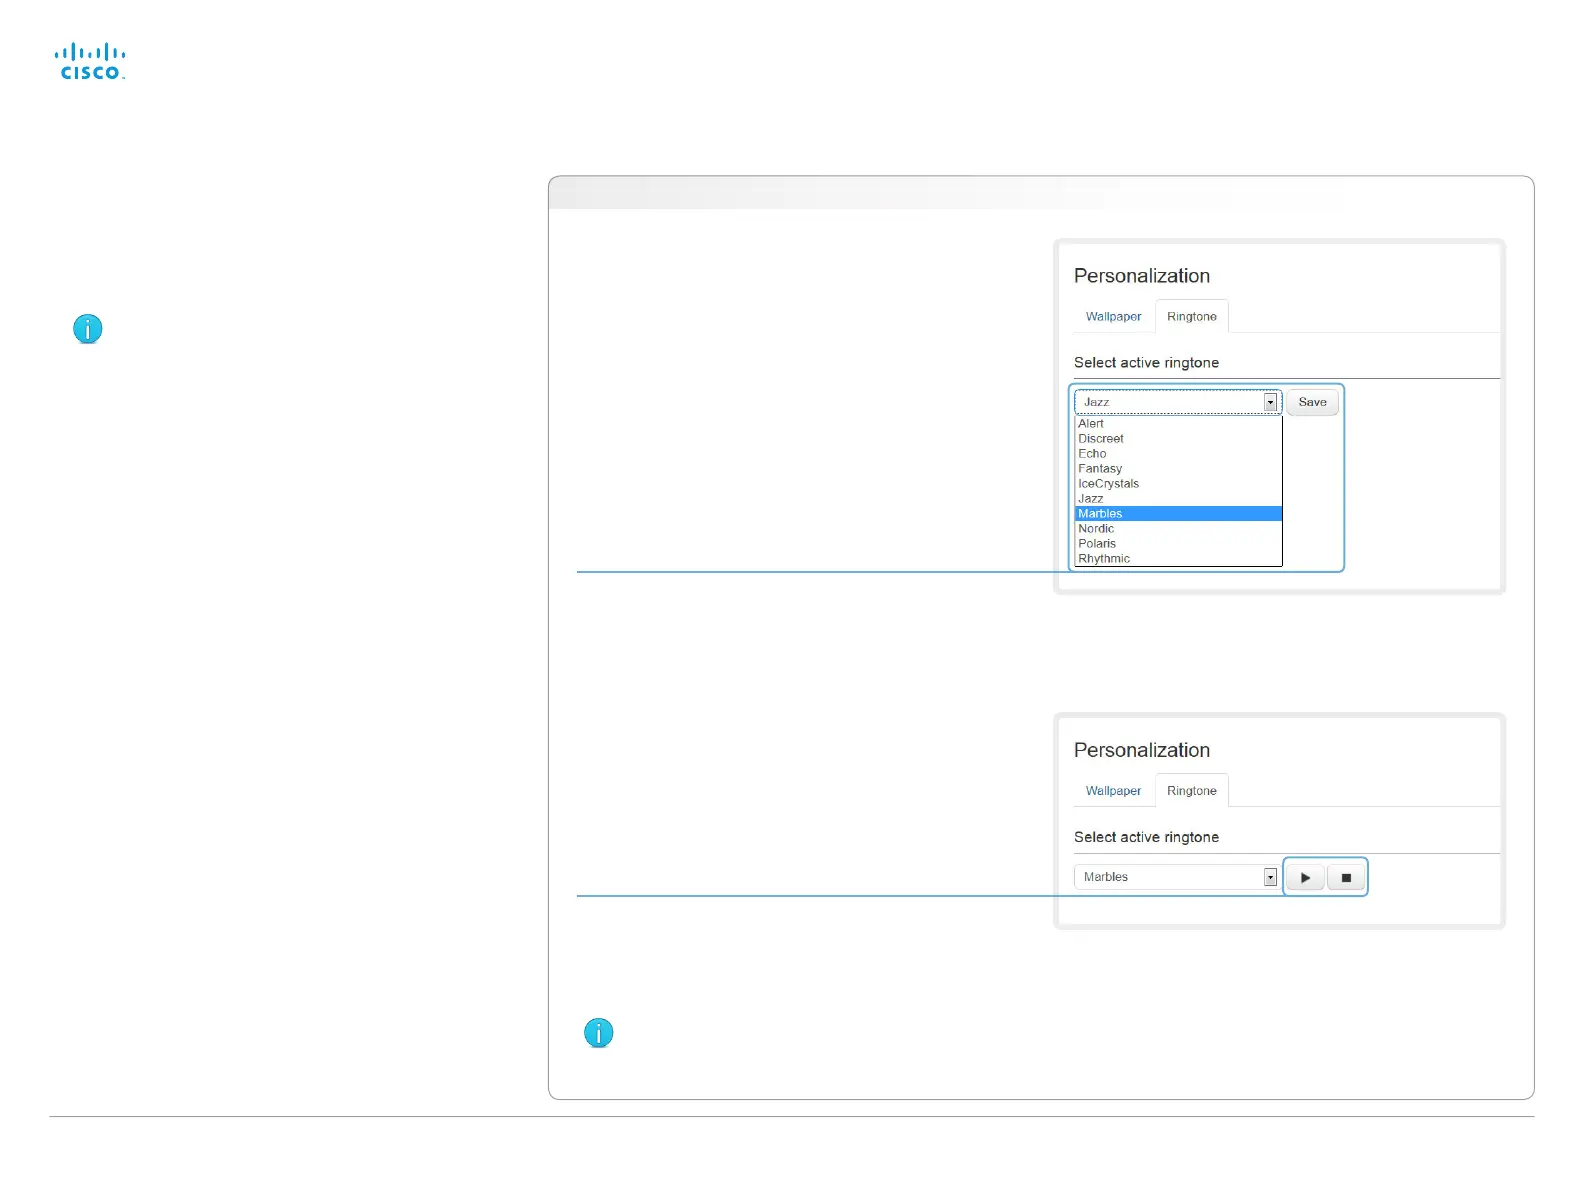This screenshot has height=1191, width=1584.
Task: Switch to Wallpaper tab in lower panel
Action: 1113,790
